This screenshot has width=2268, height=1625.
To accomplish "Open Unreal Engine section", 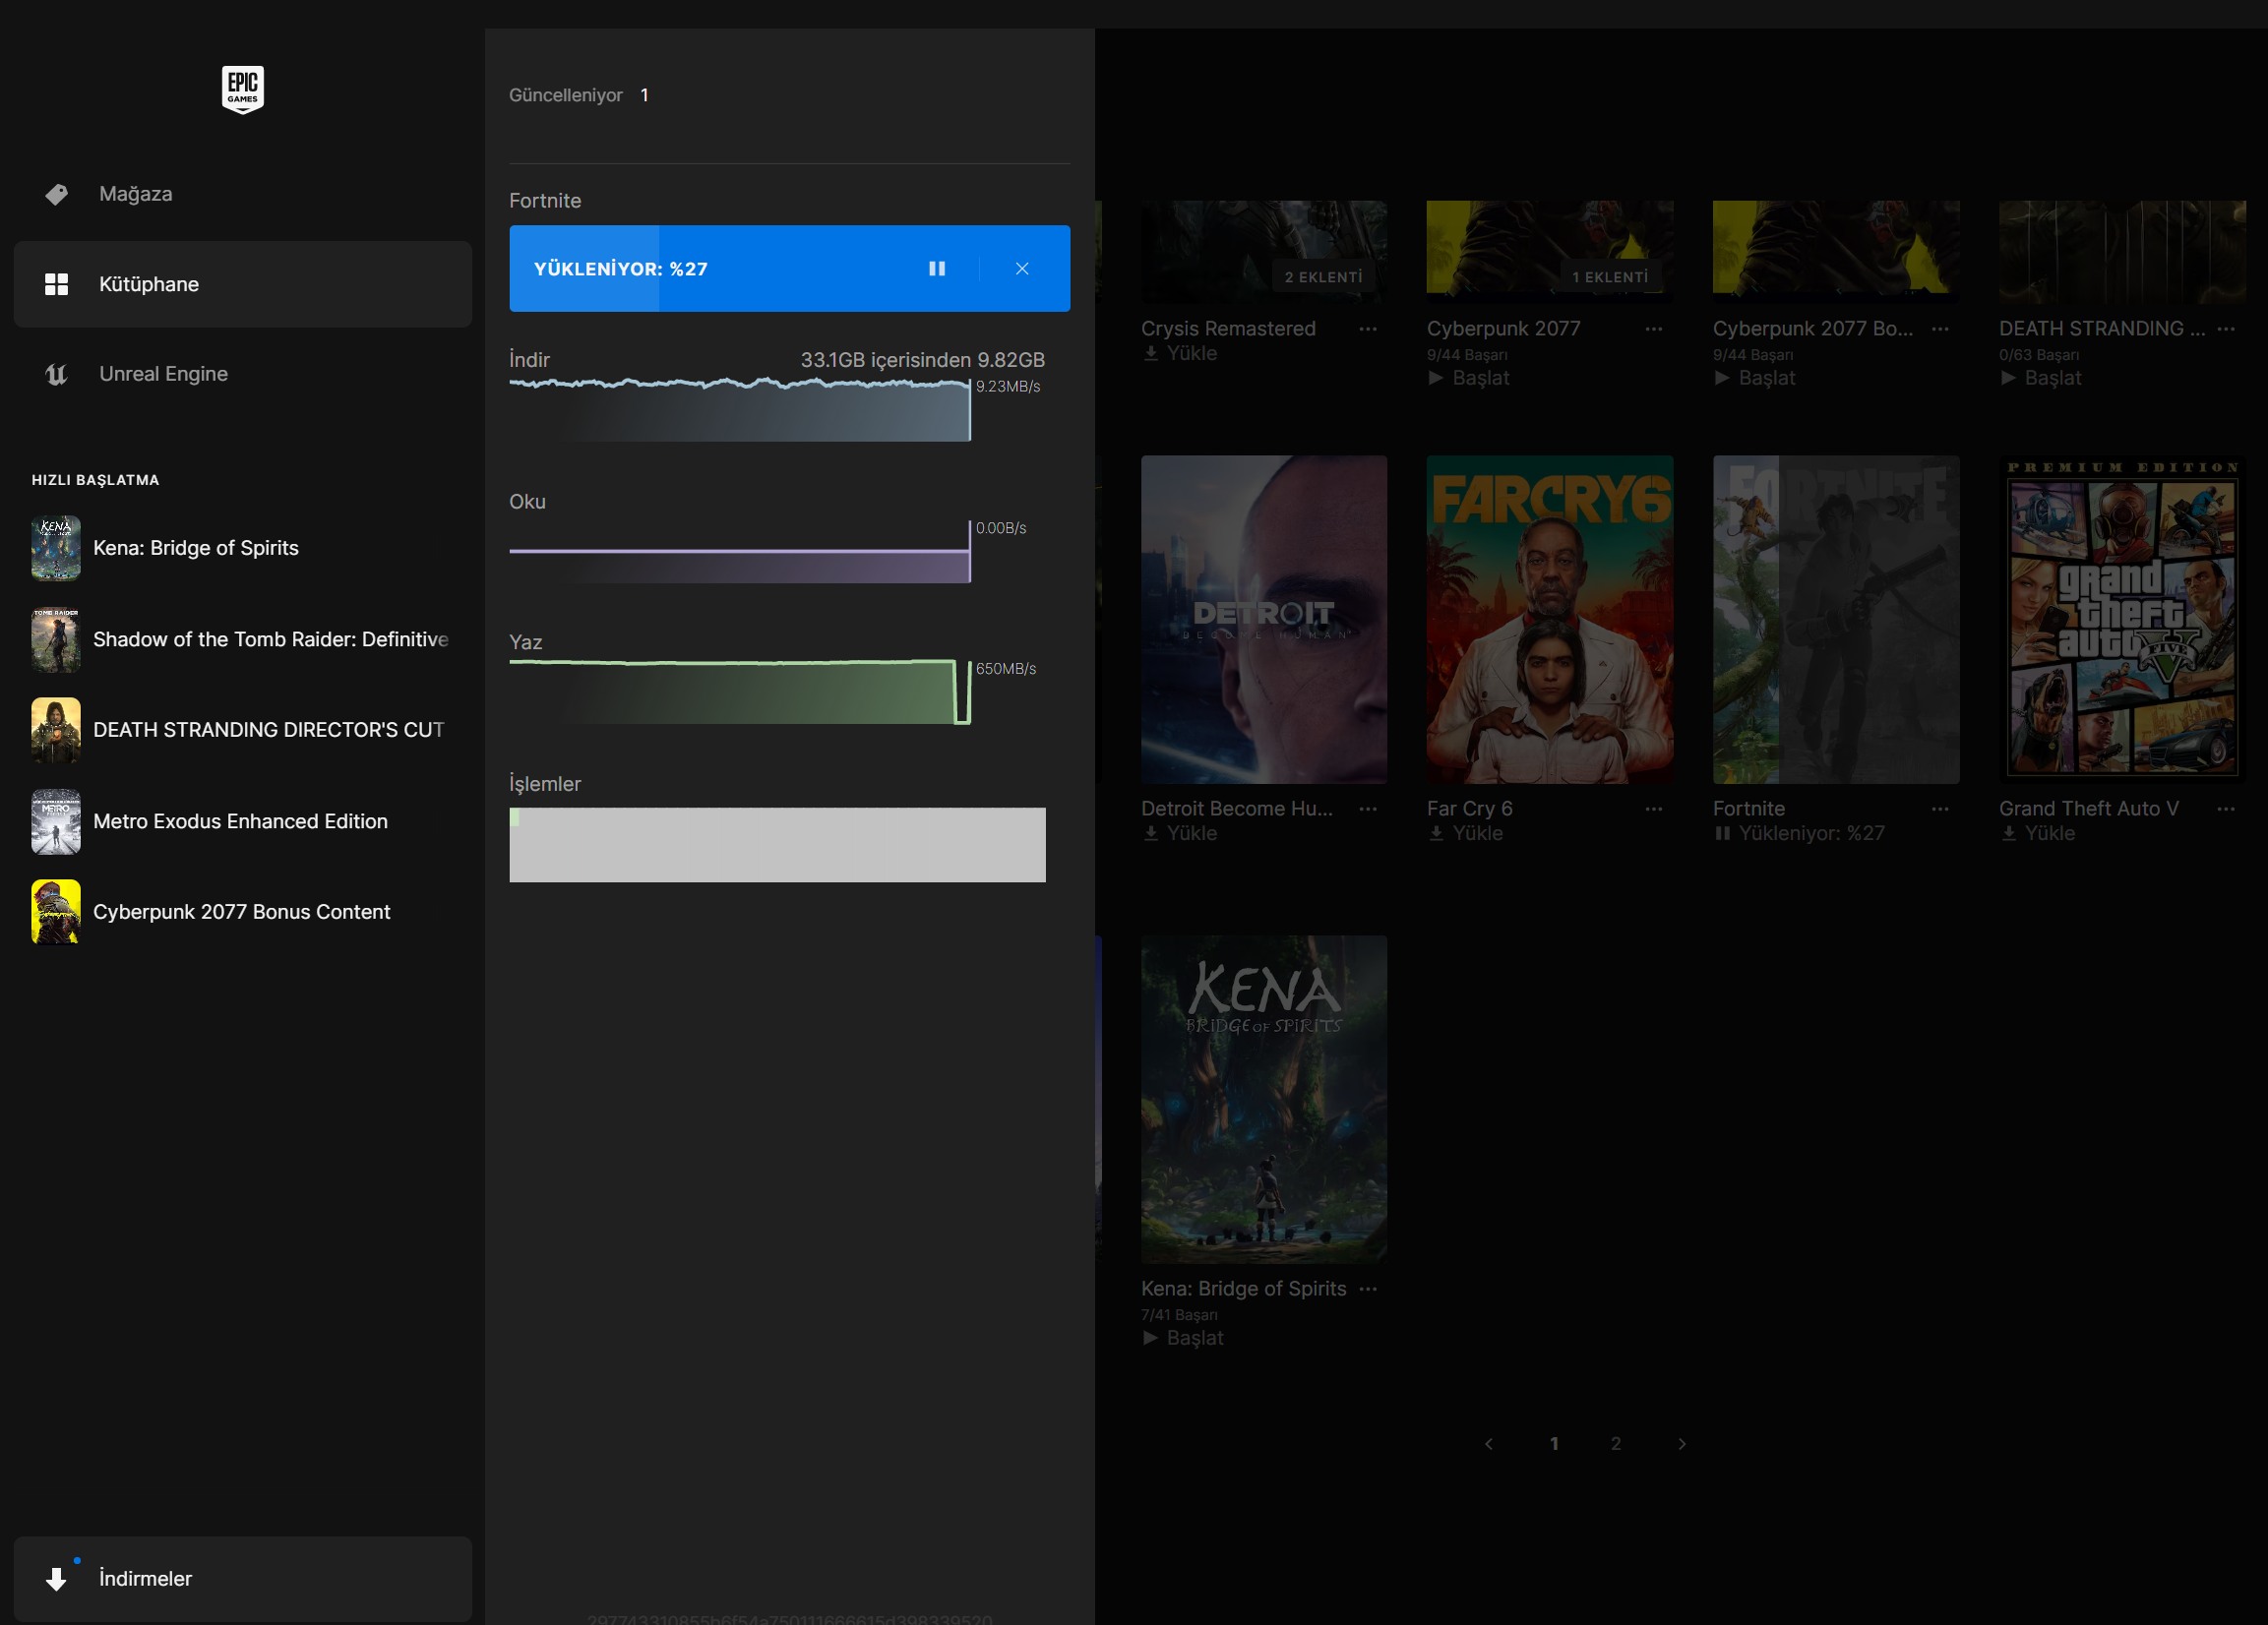I will 242,374.
